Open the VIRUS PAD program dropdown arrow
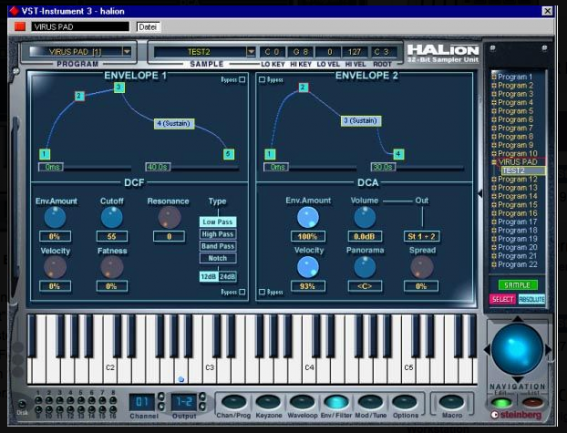 tap(127, 52)
